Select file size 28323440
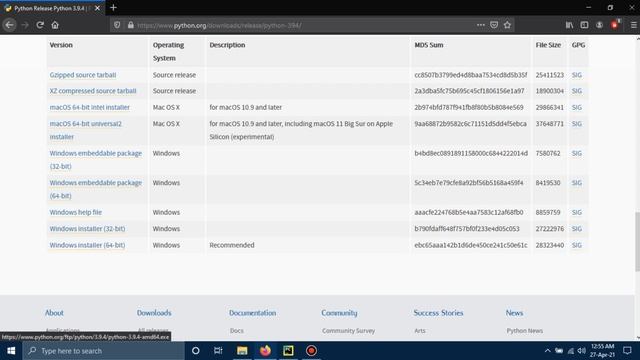The image size is (640, 360). [x=550, y=245]
